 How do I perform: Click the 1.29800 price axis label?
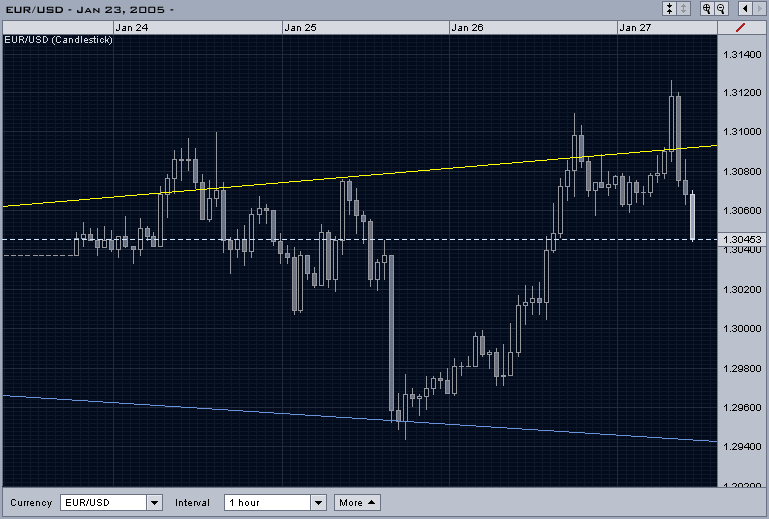click(742, 368)
